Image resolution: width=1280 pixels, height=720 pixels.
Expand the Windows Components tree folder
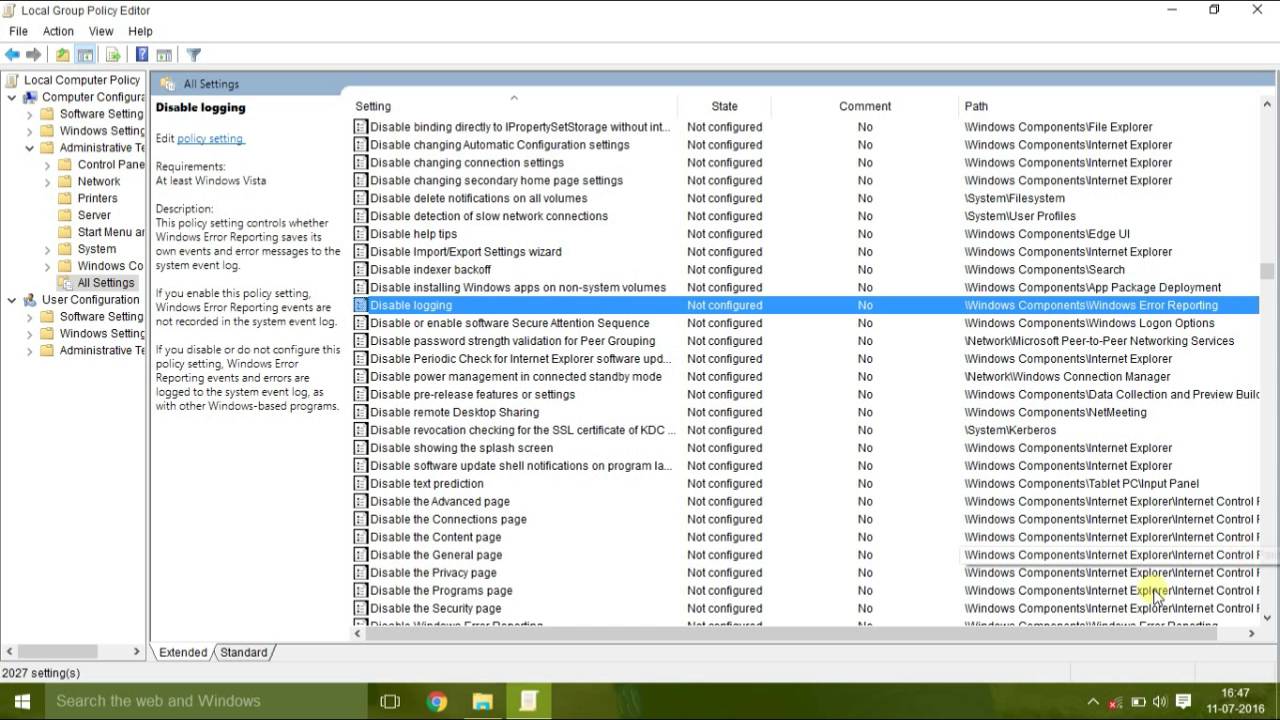tap(48, 266)
